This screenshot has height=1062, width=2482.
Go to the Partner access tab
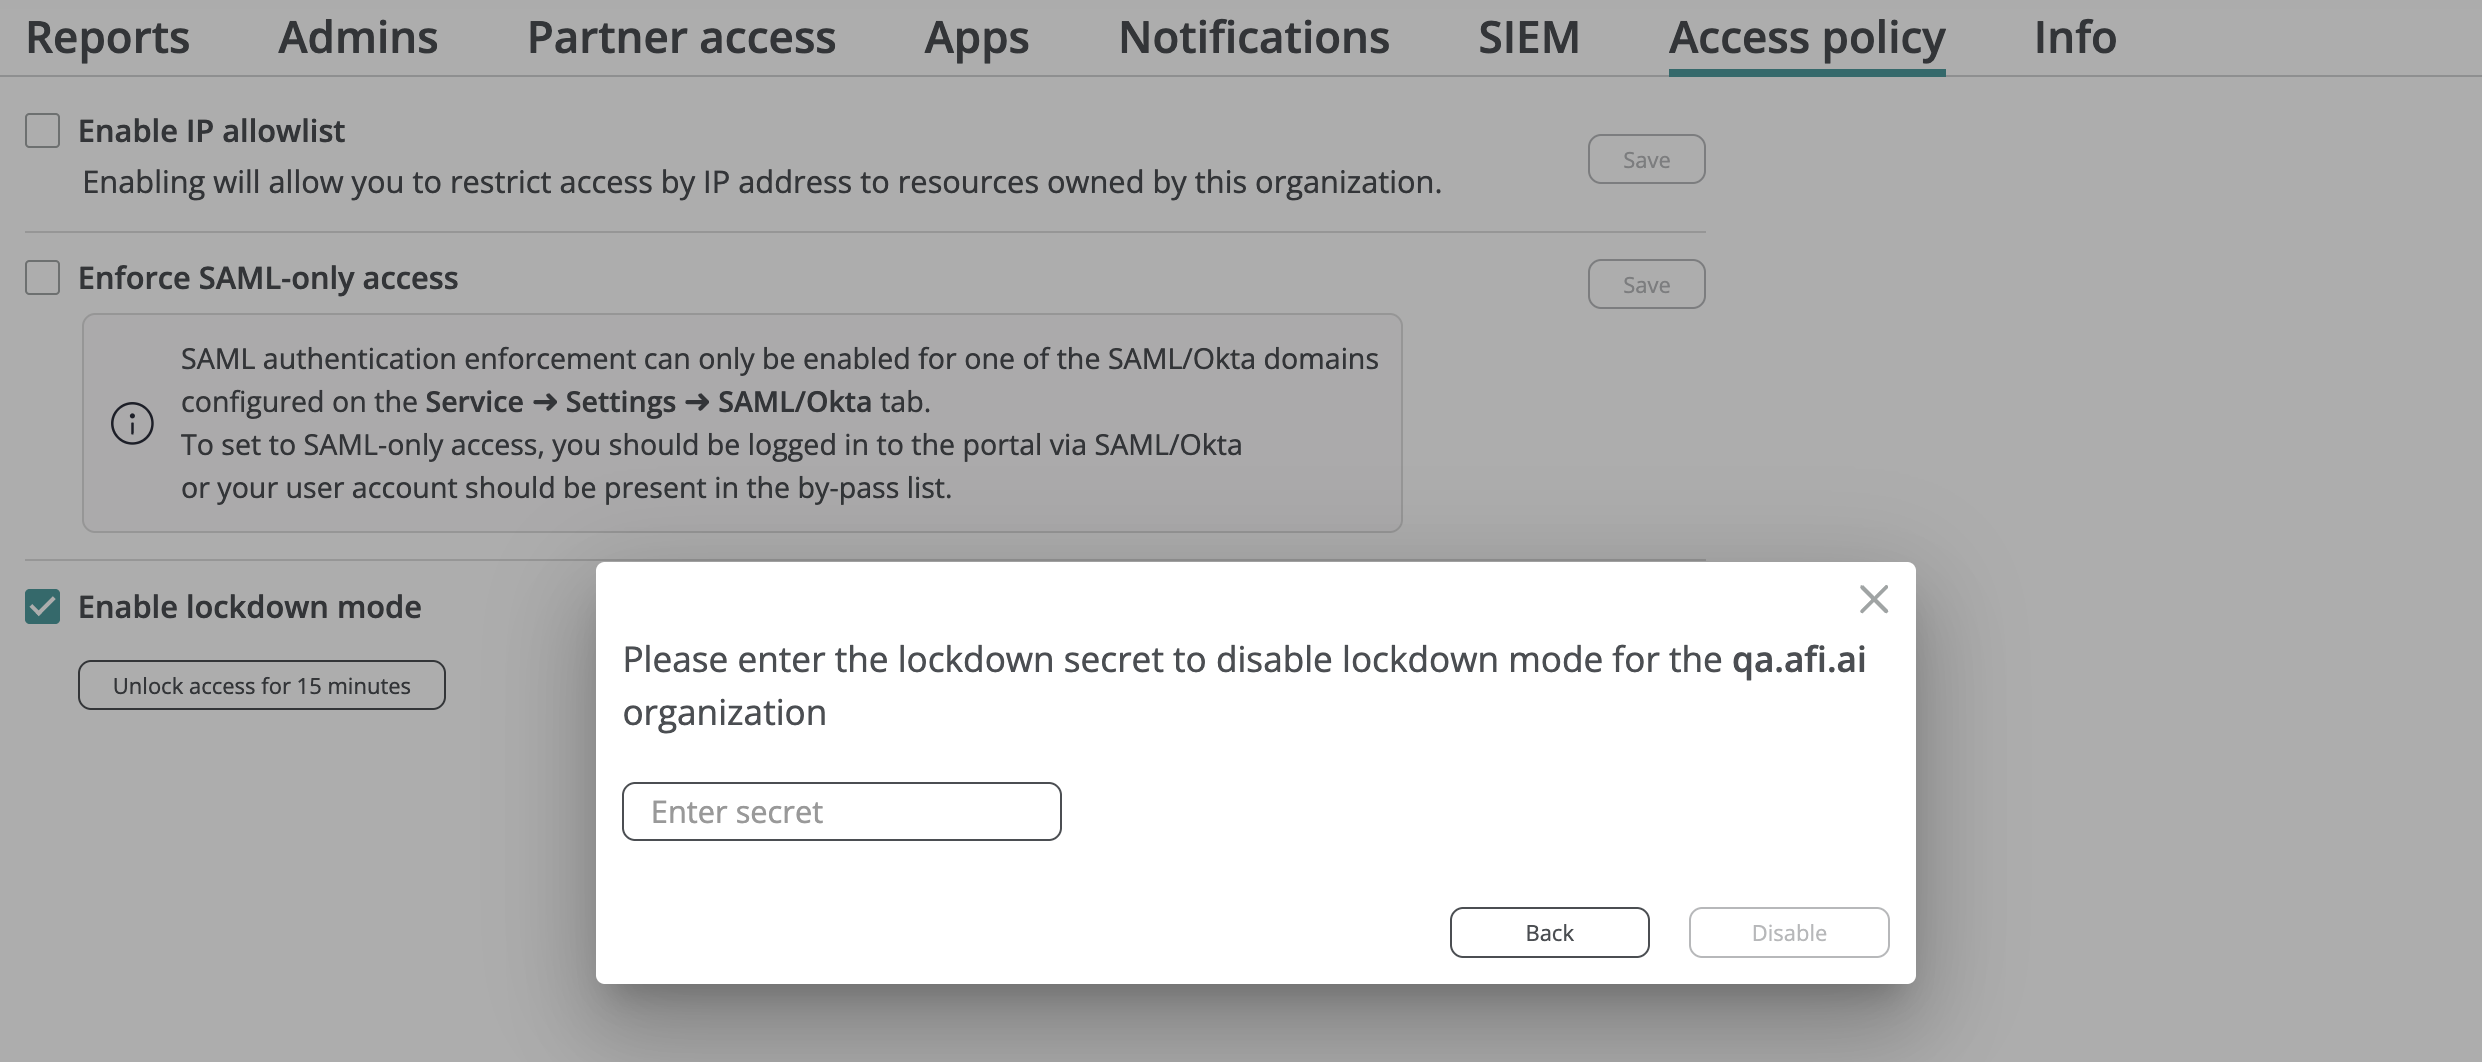681,38
